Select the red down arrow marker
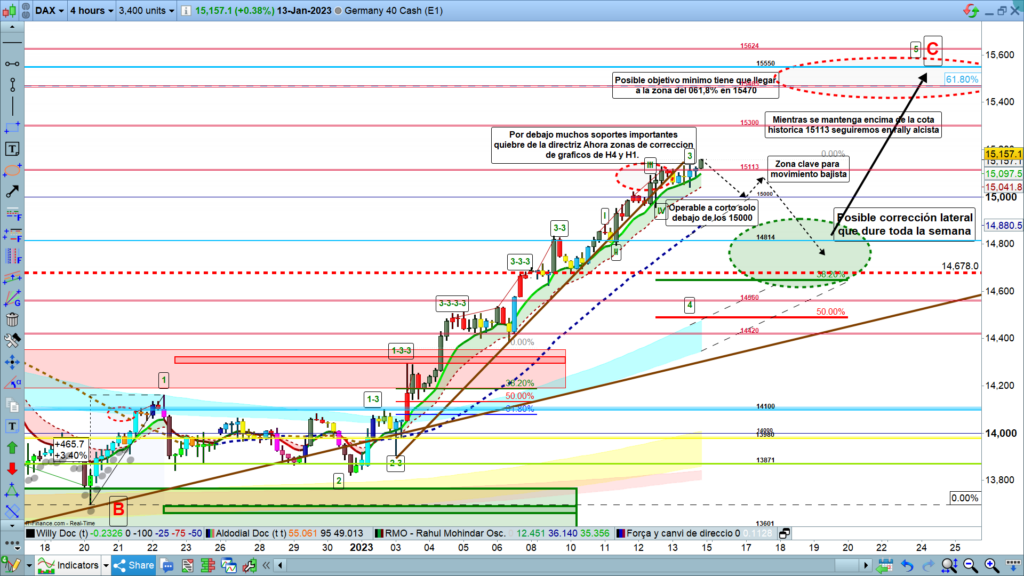The height and width of the screenshot is (576, 1024). point(11,469)
